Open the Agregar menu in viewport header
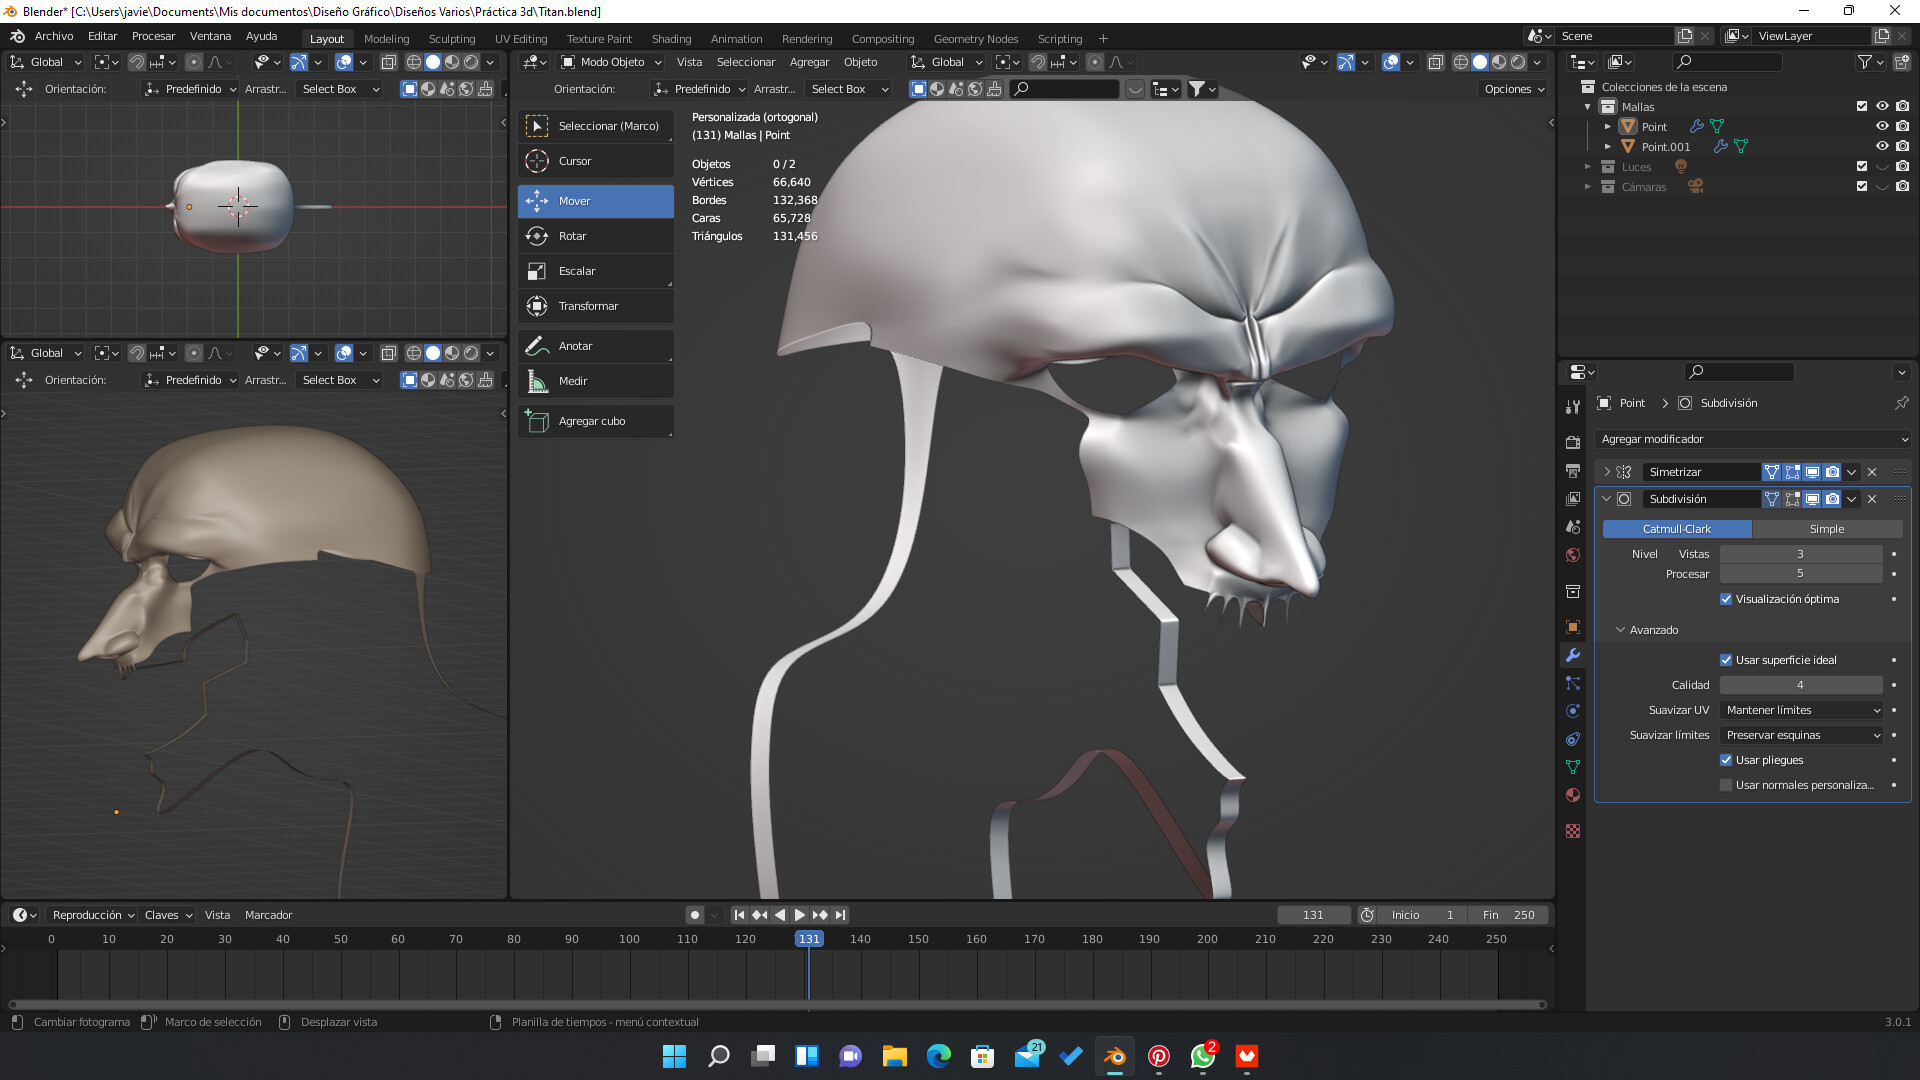1920x1080 pixels. [x=809, y=62]
